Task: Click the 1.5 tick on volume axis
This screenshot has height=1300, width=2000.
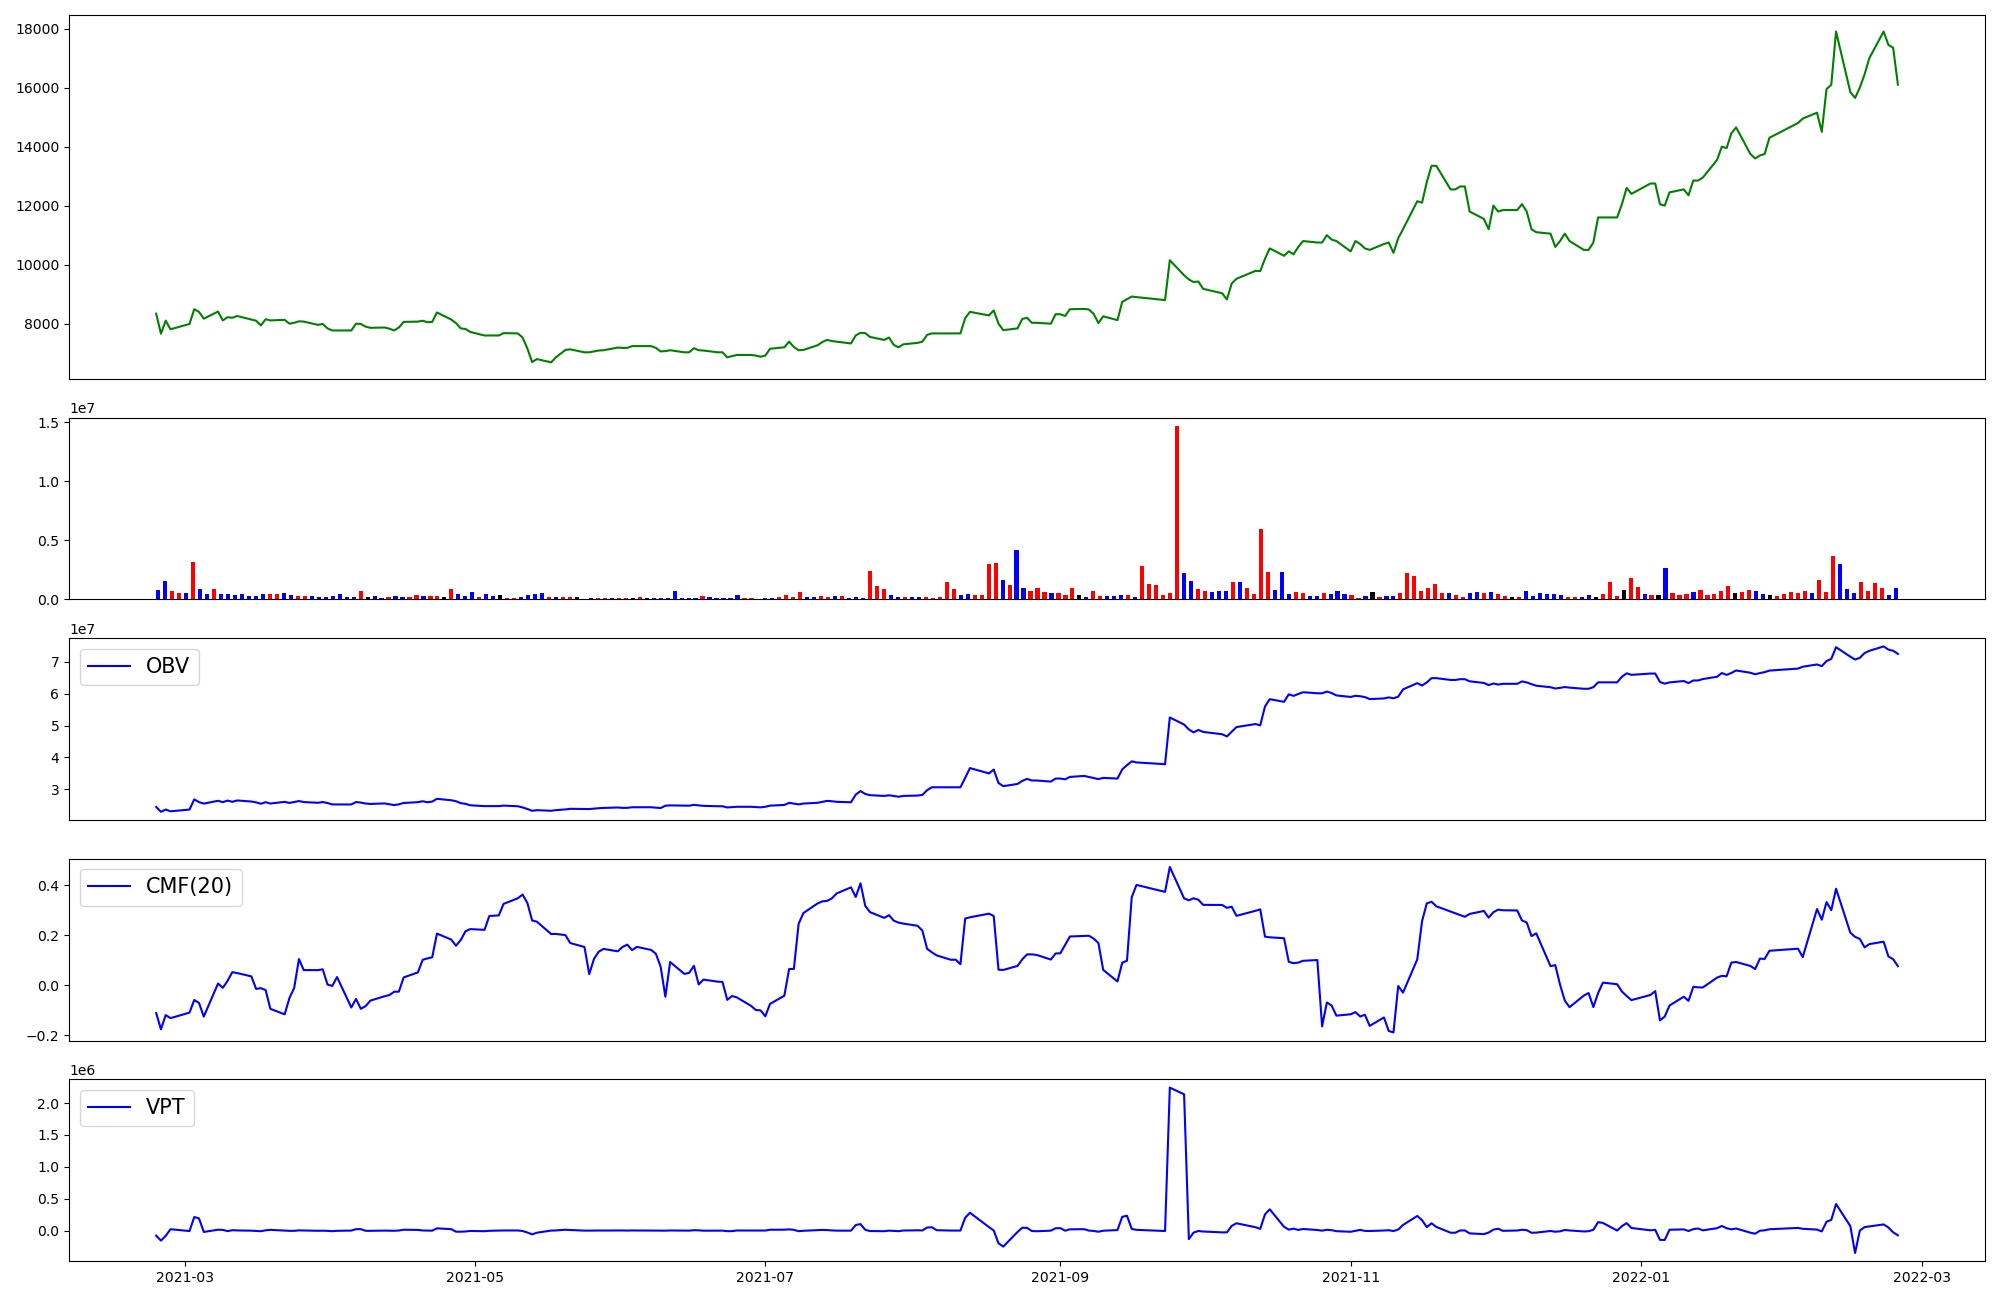Action: click(50, 423)
